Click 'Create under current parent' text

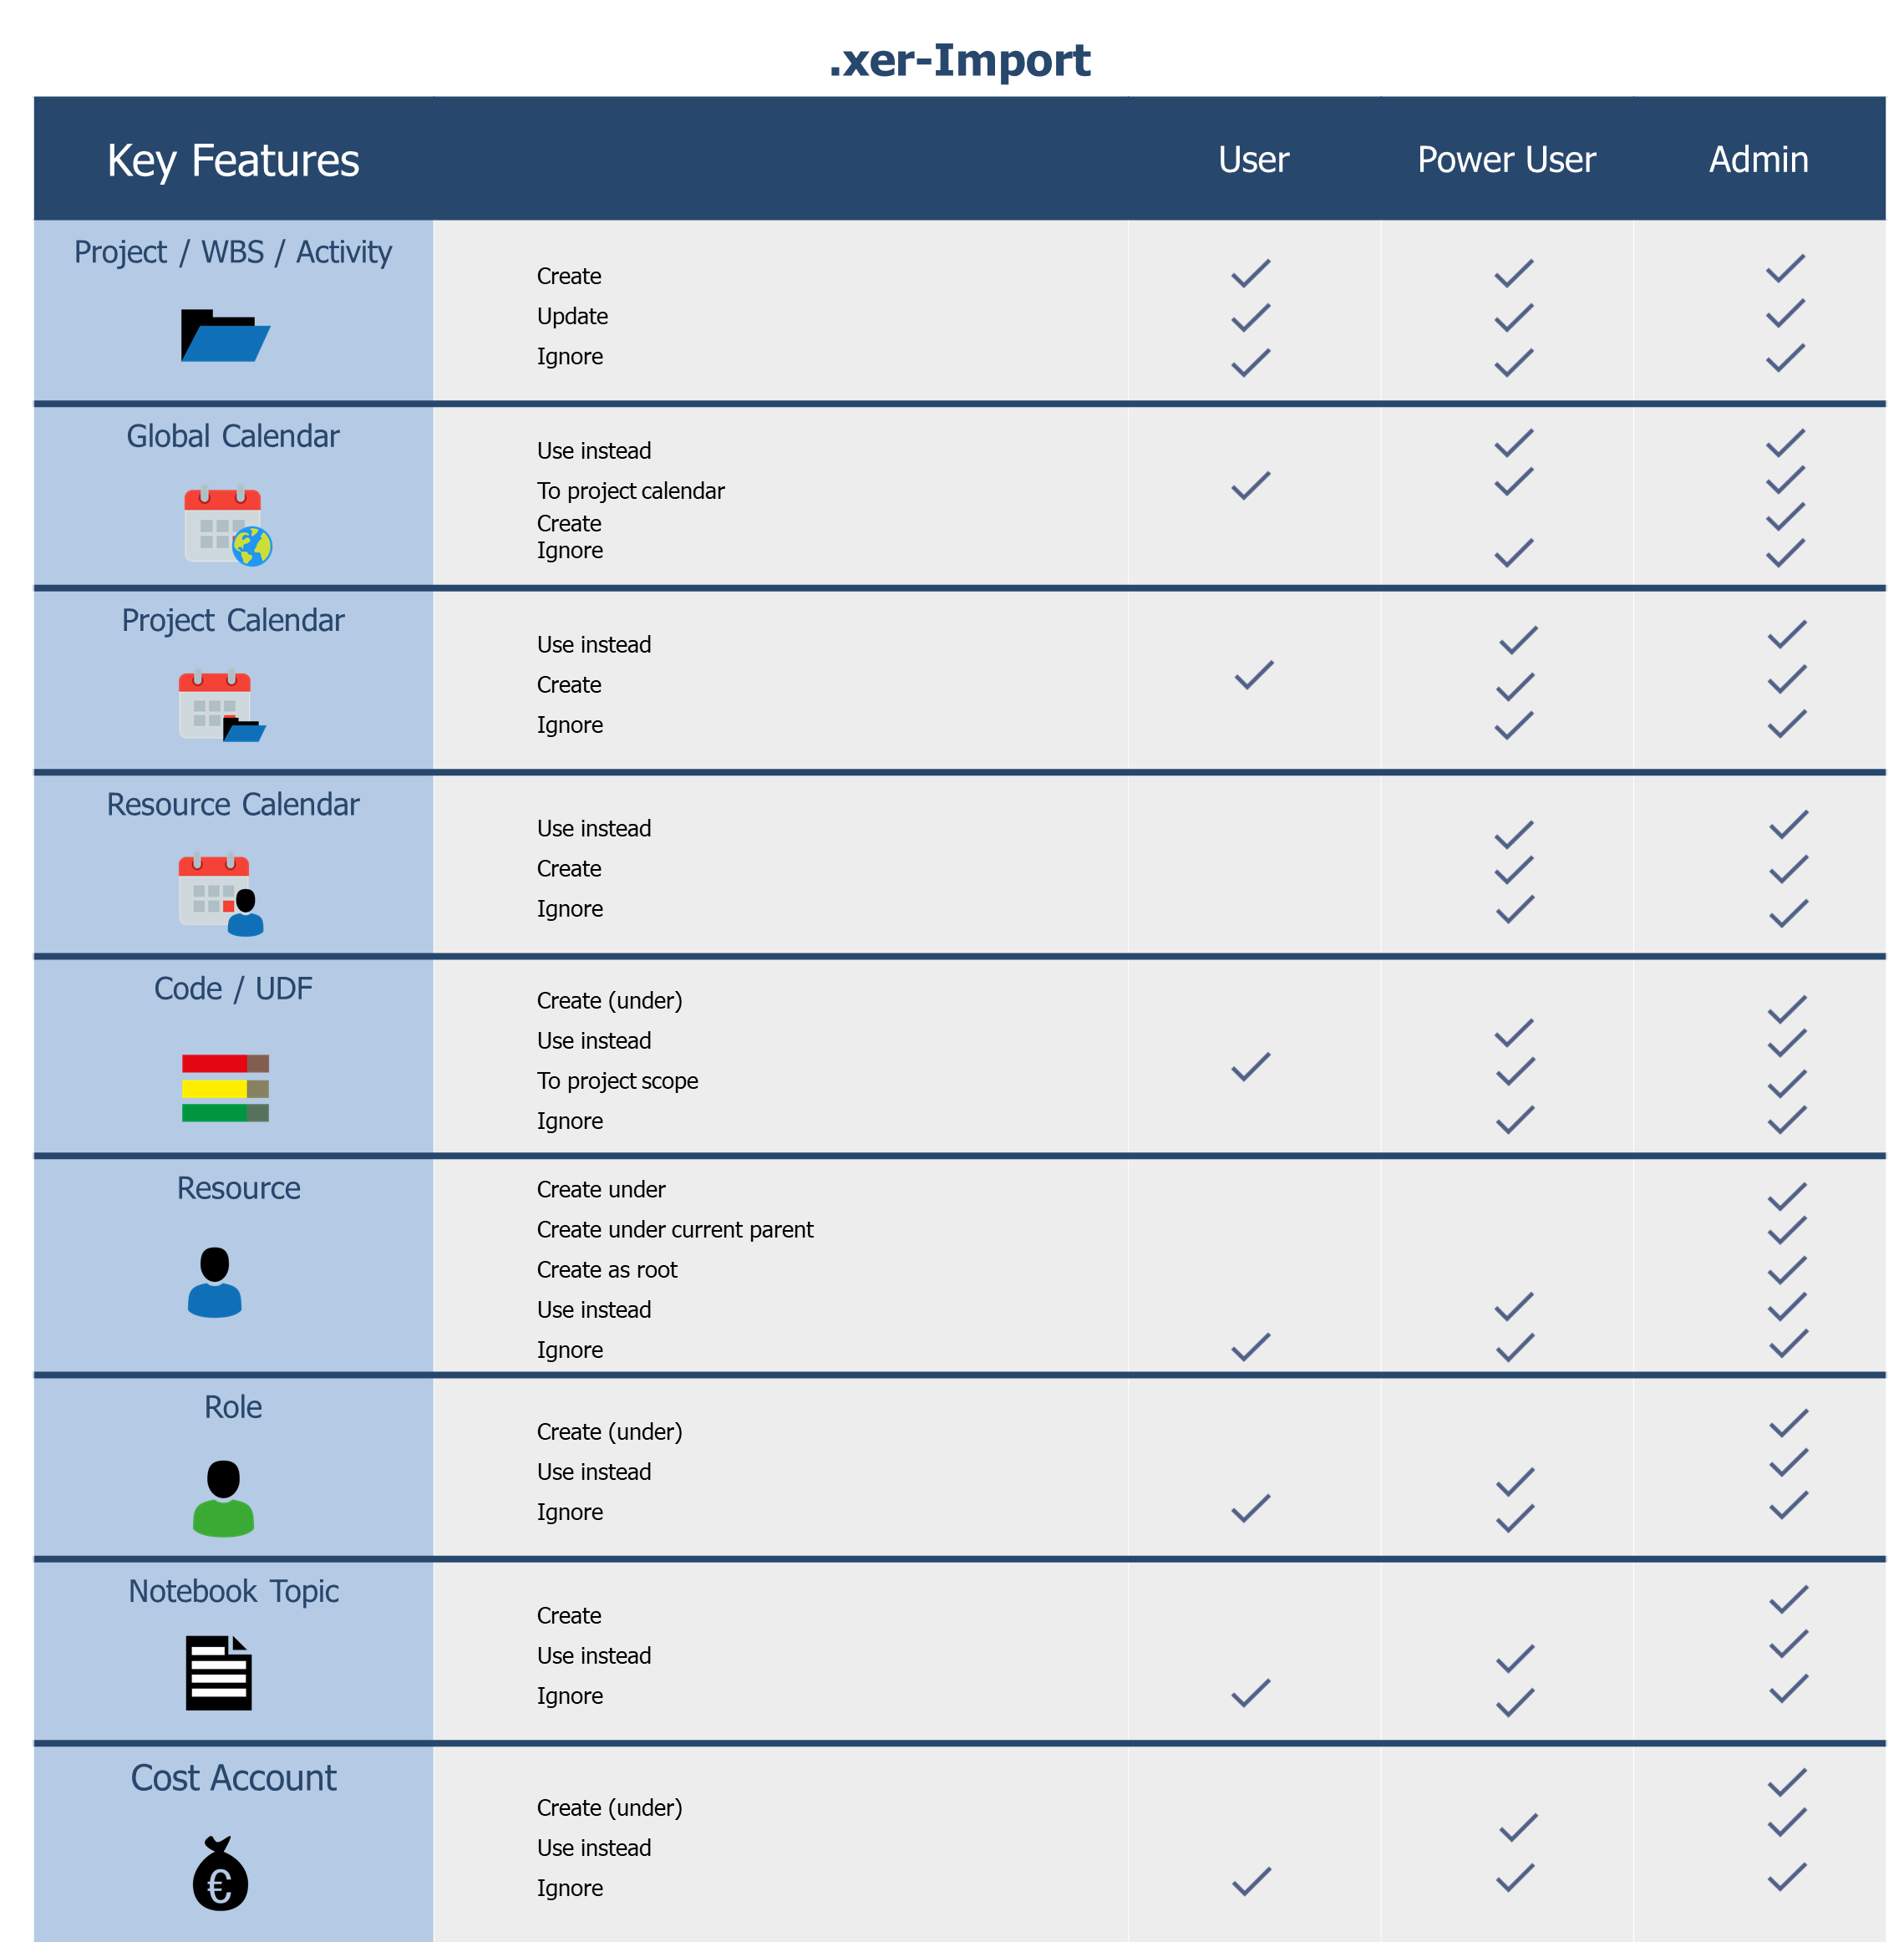(x=675, y=1230)
